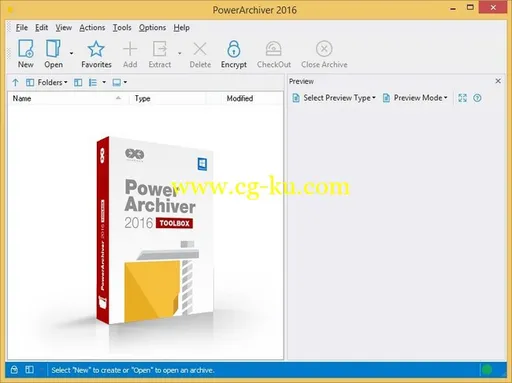The image size is (512, 383).
Task: Click the status bar panel layout icon
Action: pyautogui.click(x=29, y=370)
